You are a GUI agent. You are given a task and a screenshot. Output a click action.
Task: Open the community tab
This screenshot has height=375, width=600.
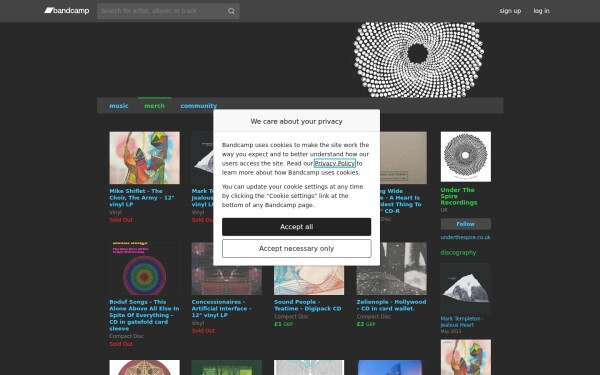pos(199,106)
